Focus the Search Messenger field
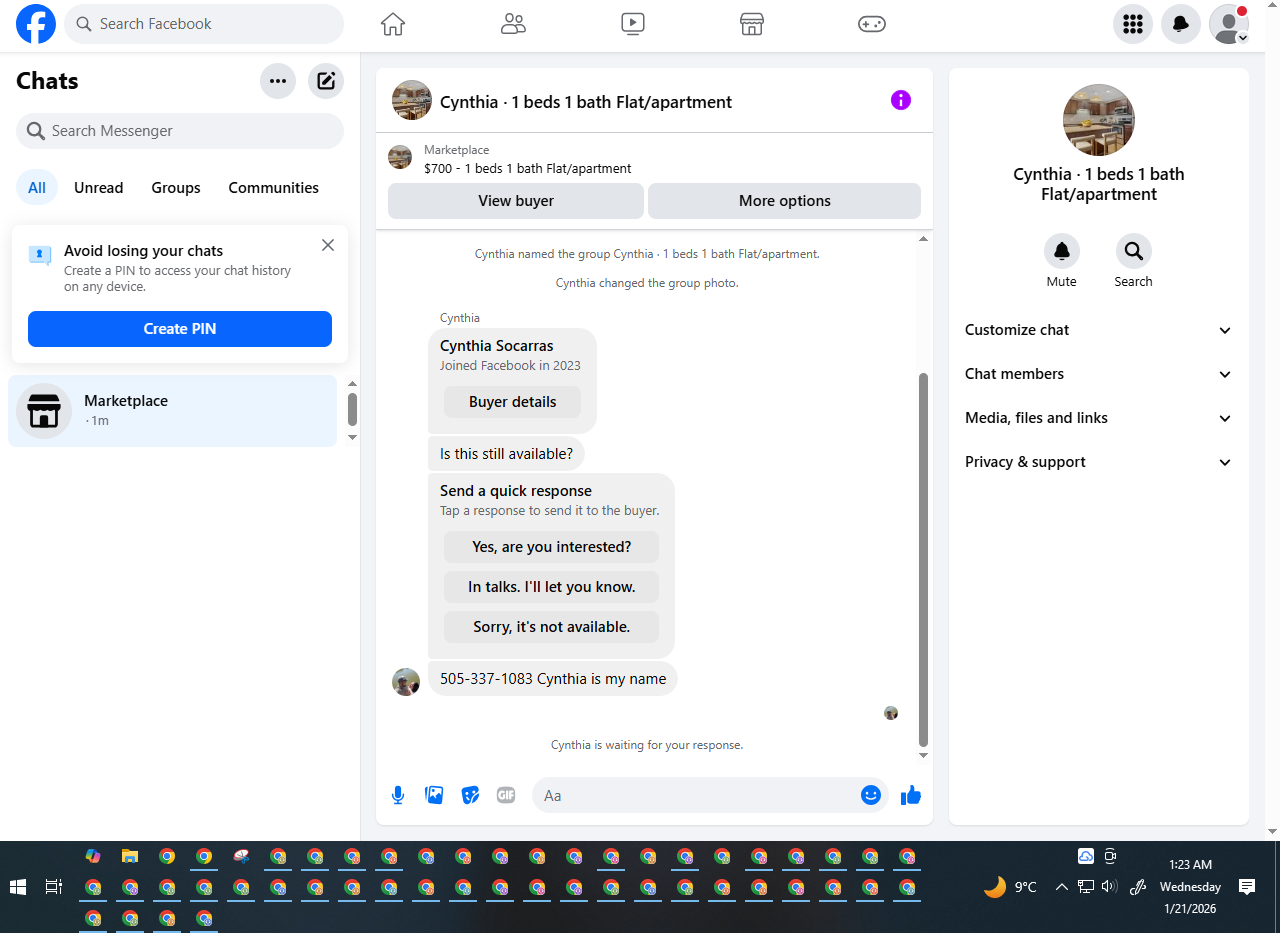Image resolution: width=1280 pixels, height=933 pixels. coord(180,131)
